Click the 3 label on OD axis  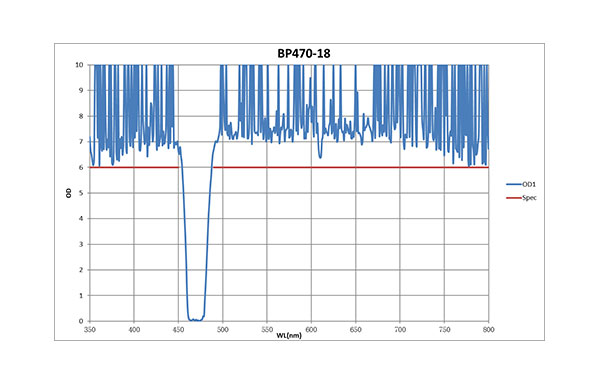tap(81, 244)
